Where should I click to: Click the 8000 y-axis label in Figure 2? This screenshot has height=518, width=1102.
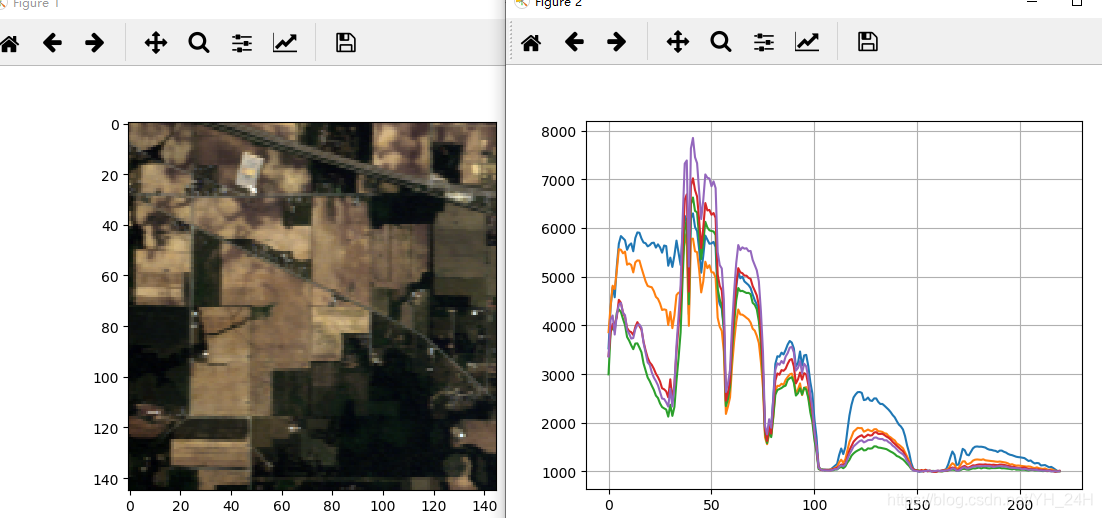pyautogui.click(x=559, y=132)
